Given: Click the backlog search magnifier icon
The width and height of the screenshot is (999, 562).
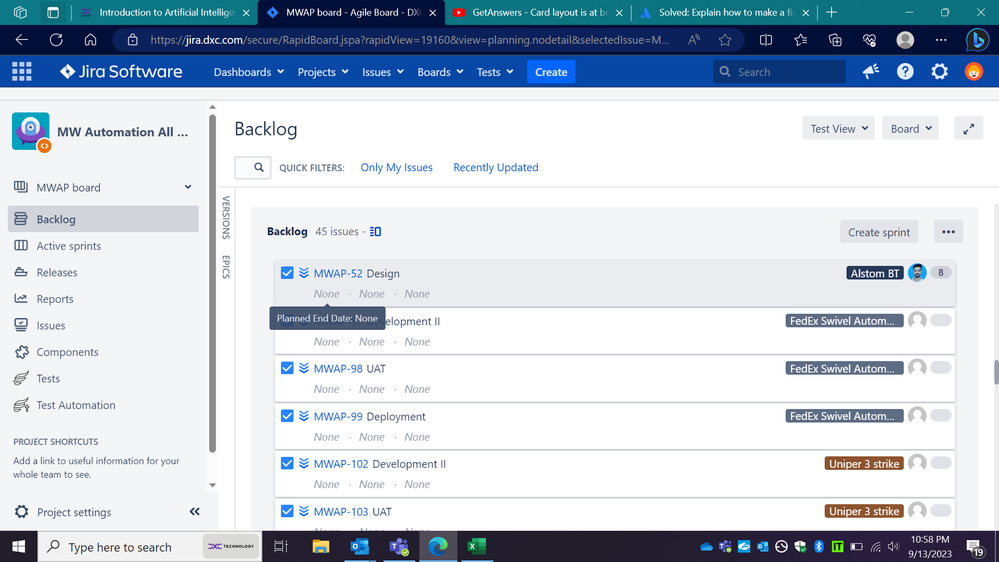Looking at the screenshot, I should point(259,167).
